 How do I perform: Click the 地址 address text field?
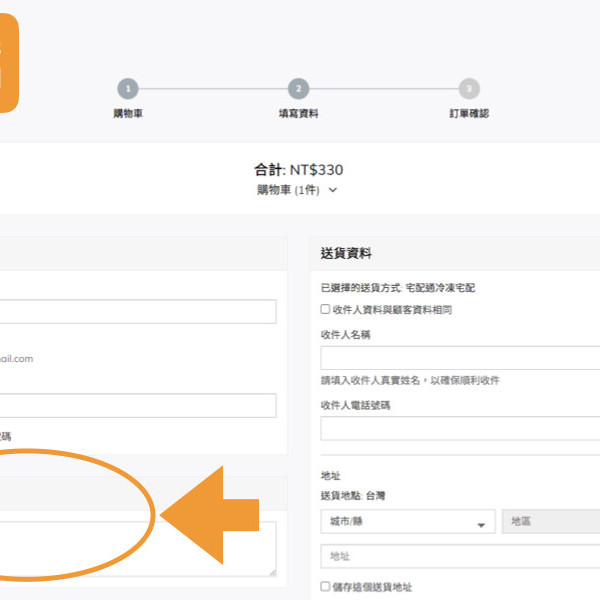point(460,556)
